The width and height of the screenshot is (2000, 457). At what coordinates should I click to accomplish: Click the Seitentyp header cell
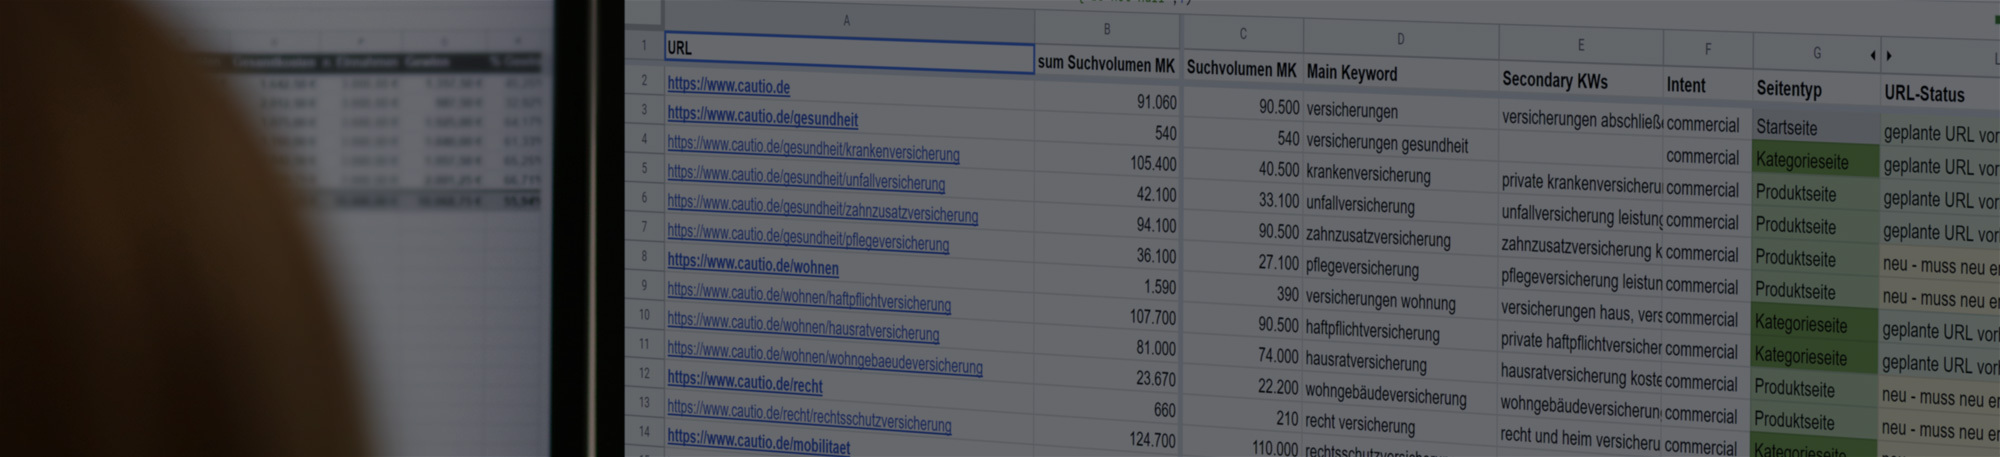tap(1816, 90)
